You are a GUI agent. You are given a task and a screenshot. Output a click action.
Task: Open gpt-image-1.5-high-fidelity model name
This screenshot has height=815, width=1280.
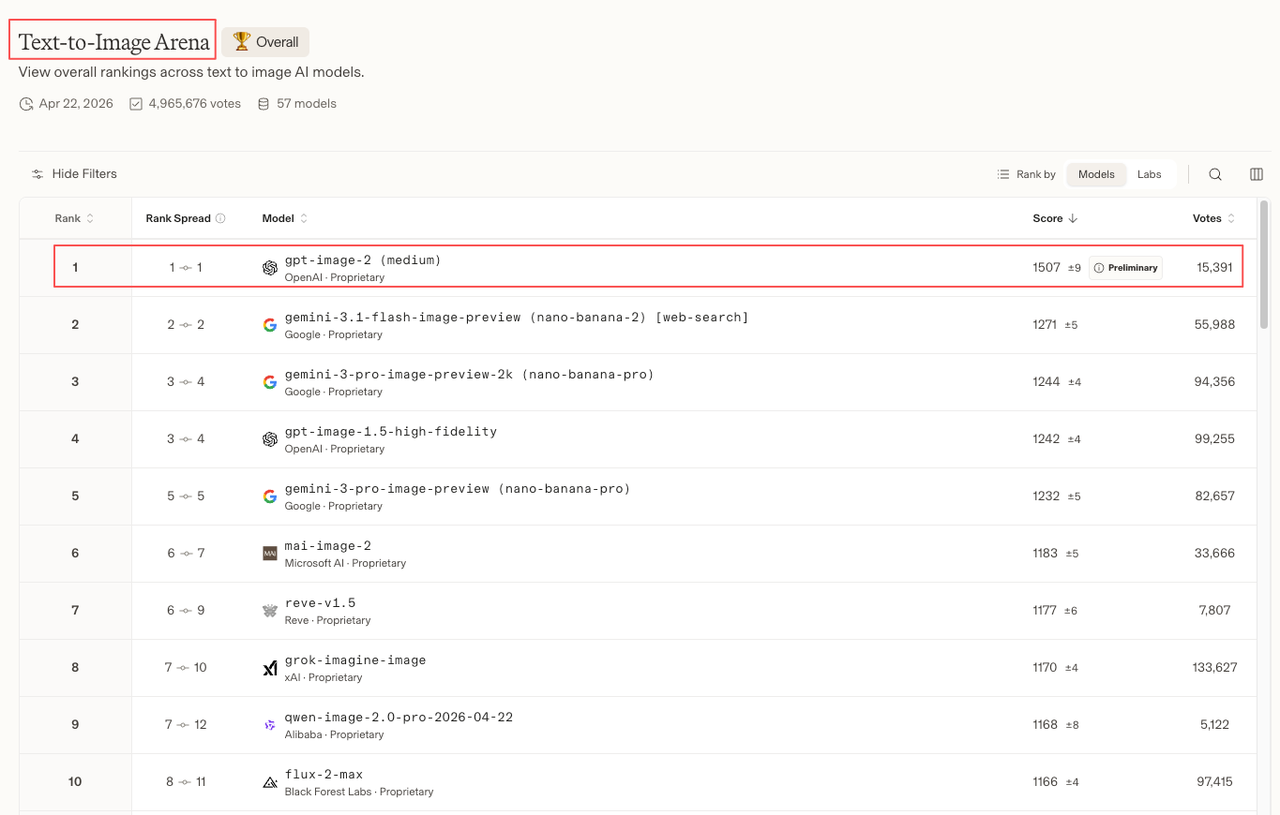(391, 431)
